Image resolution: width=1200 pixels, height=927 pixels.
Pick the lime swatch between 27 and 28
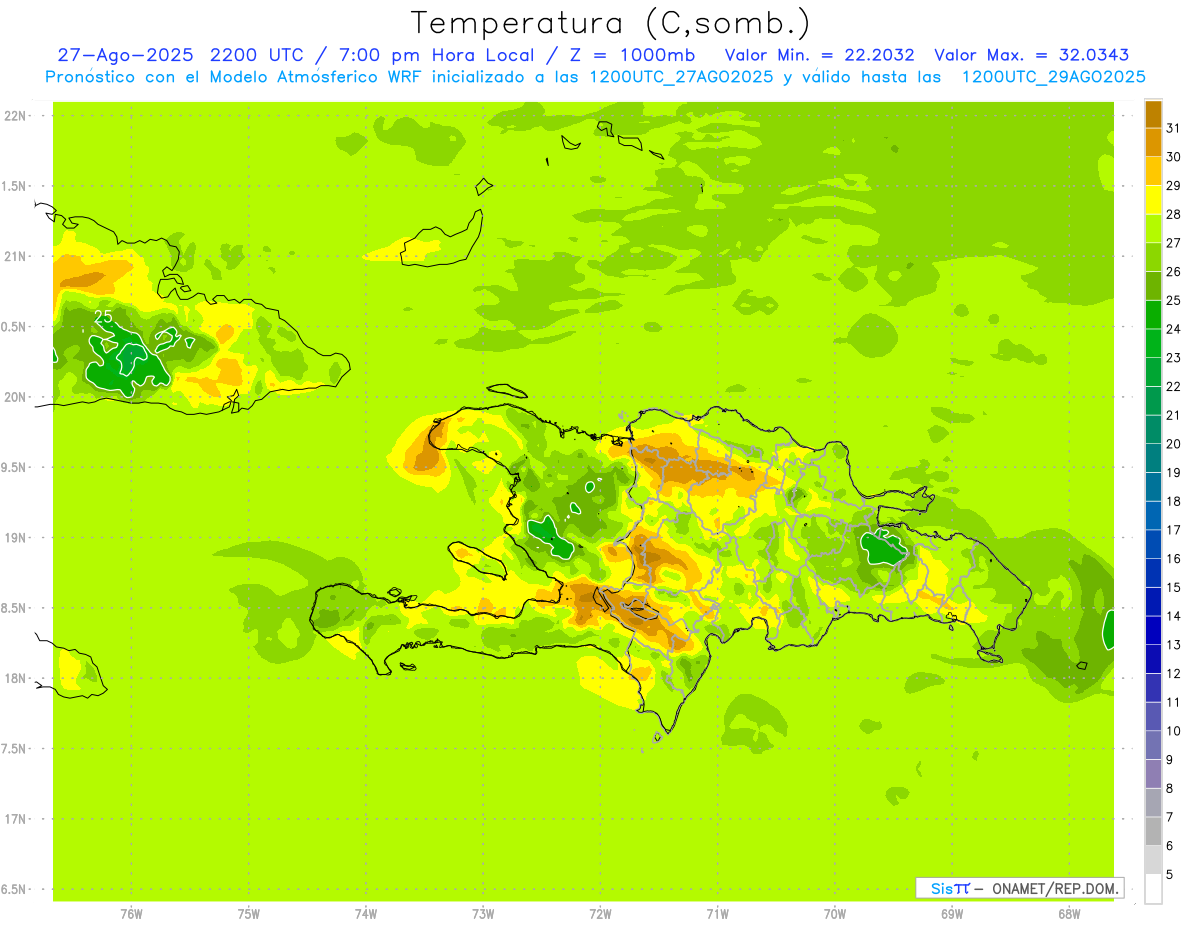point(1153,229)
